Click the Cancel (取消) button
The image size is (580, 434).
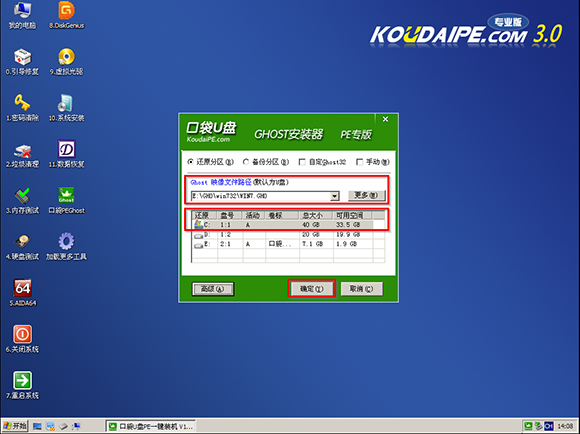tap(361, 289)
